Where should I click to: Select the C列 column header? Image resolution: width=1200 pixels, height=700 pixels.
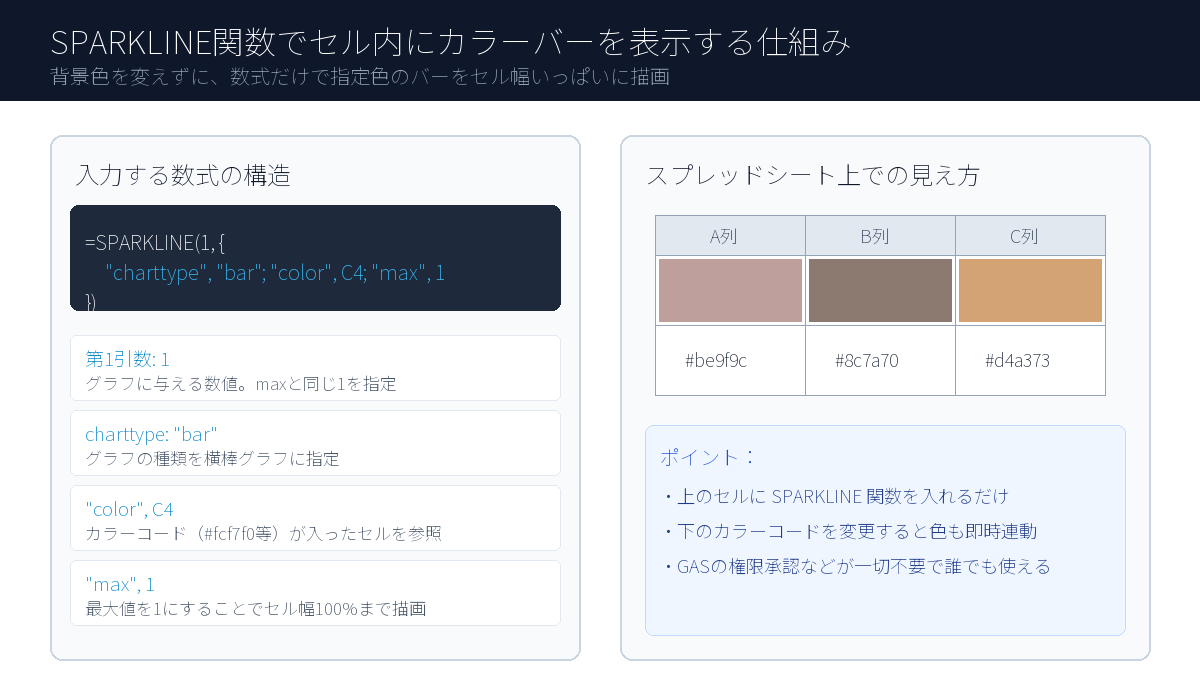tap(1030, 236)
